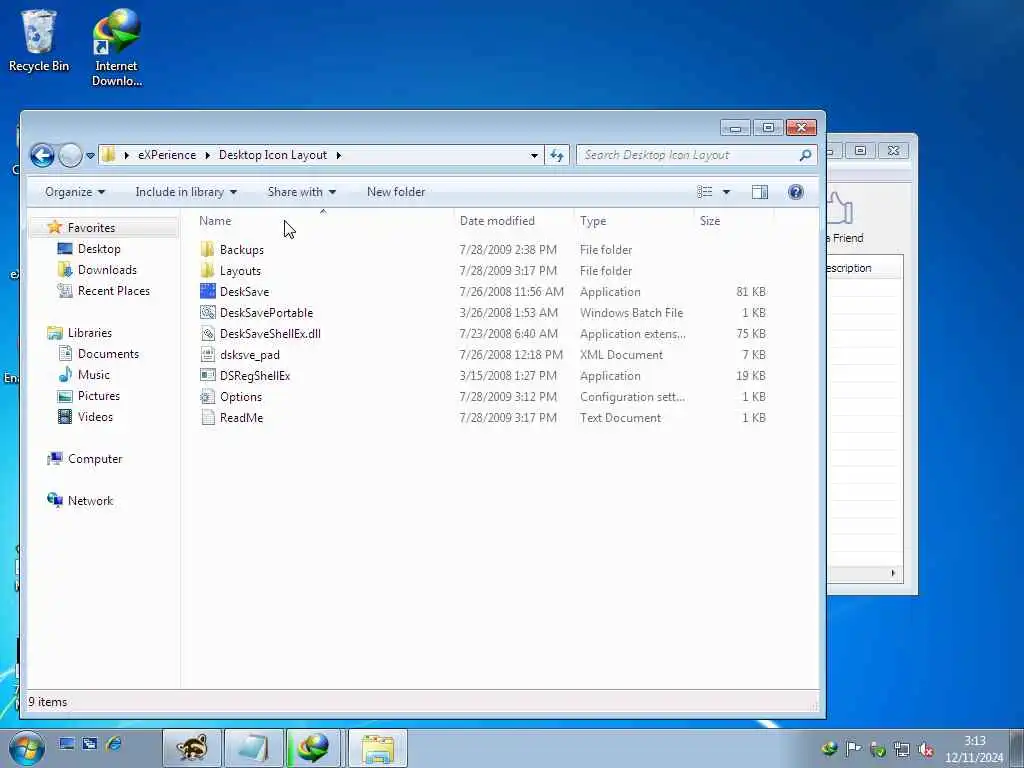
Task: Sort by Date modified column
Action: tap(497, 221)
